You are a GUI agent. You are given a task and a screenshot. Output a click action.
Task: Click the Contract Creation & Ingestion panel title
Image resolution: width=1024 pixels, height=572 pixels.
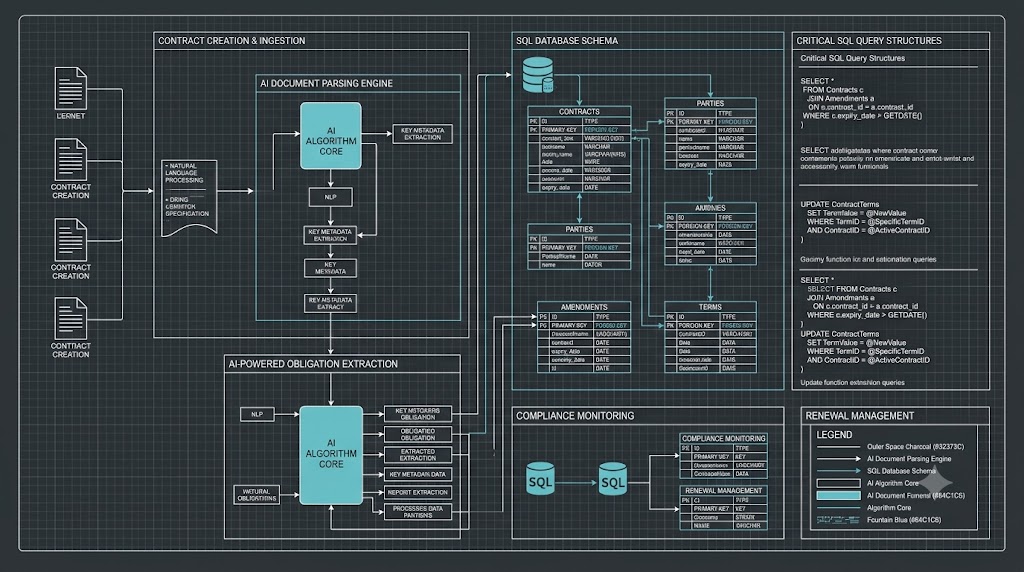pos(232,40)
